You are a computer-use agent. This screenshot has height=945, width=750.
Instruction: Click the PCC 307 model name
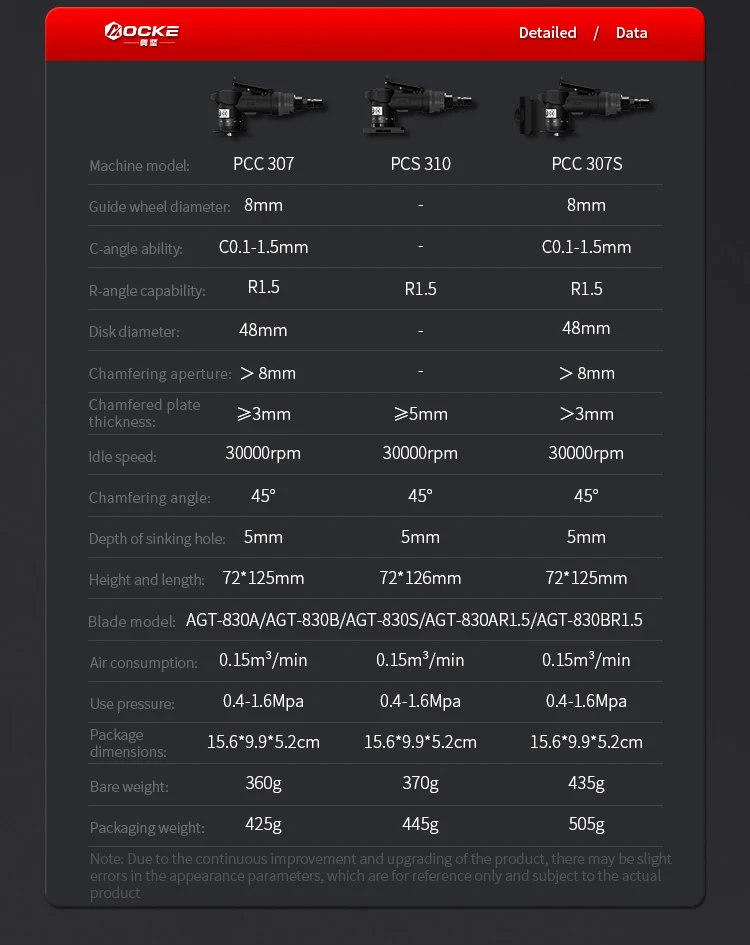coord(263,164)
